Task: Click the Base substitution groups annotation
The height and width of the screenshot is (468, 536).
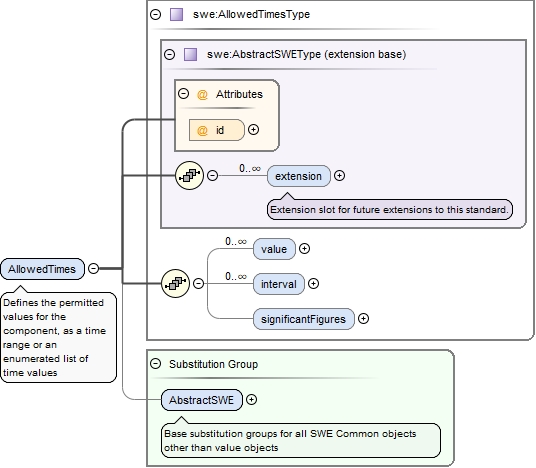Action: click(x=301, y=441)
